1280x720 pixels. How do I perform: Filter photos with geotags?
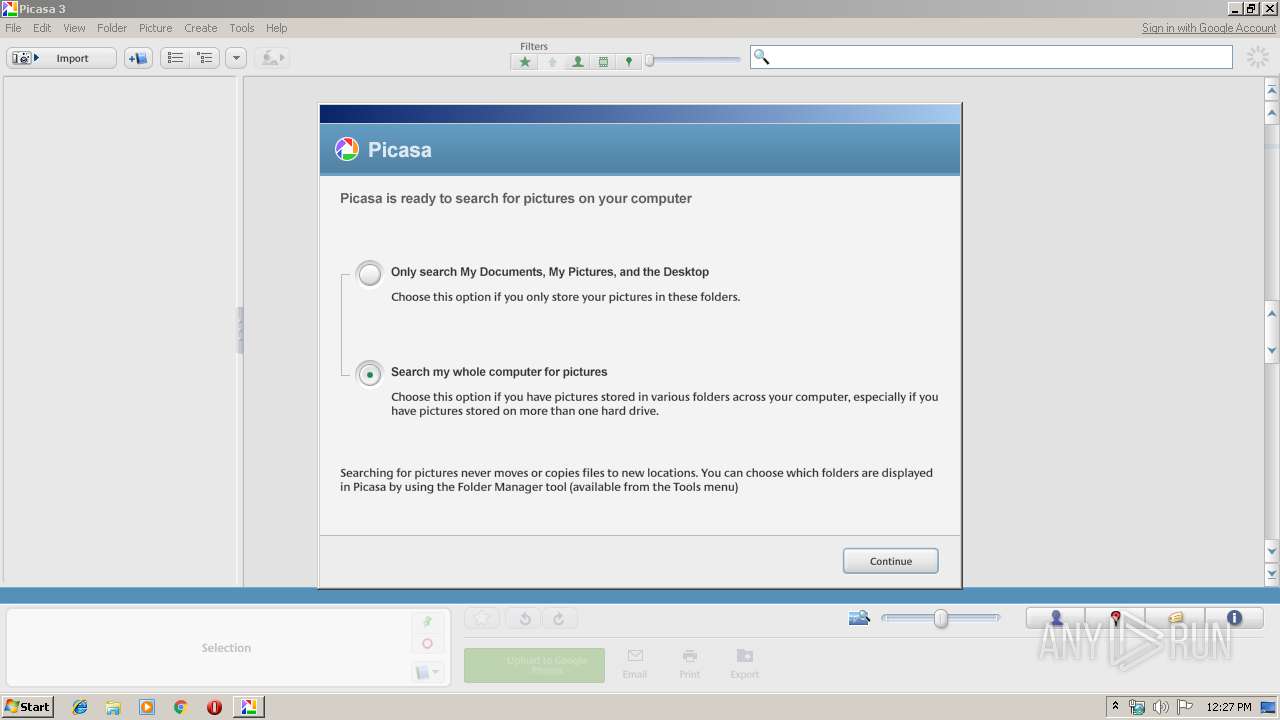coord(629,62)
